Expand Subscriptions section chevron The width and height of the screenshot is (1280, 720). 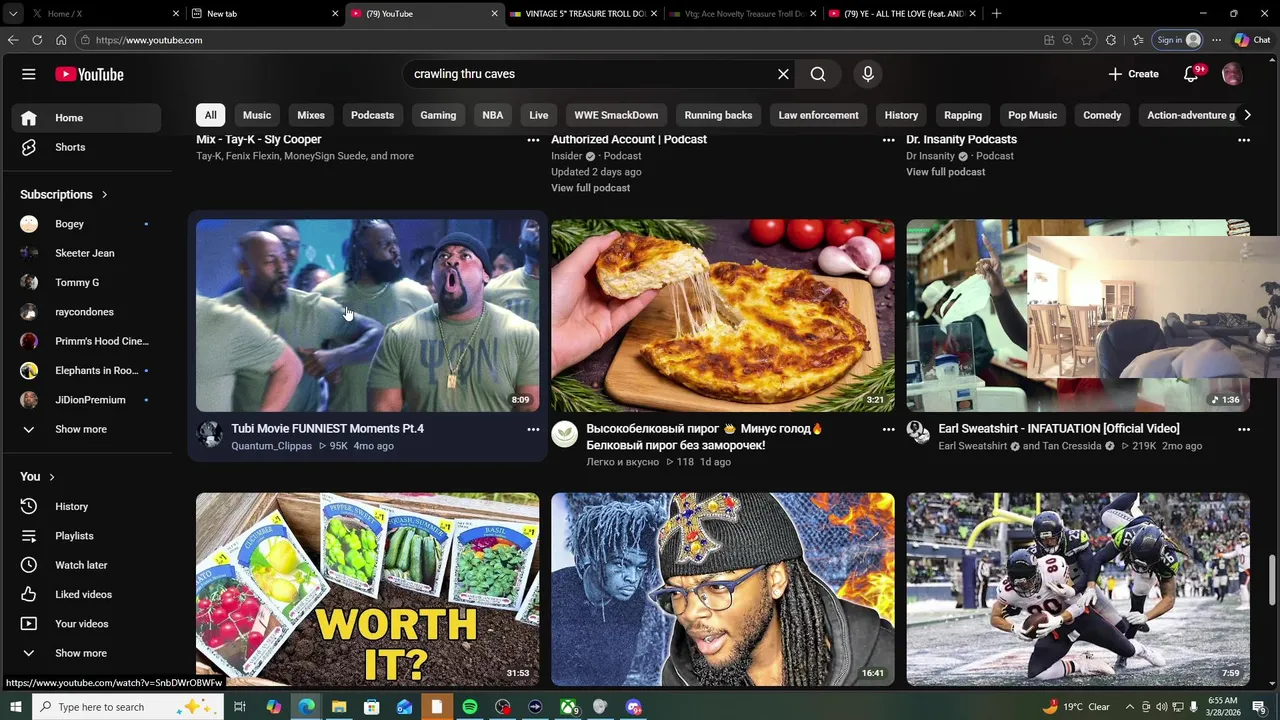tap(104, 194)
